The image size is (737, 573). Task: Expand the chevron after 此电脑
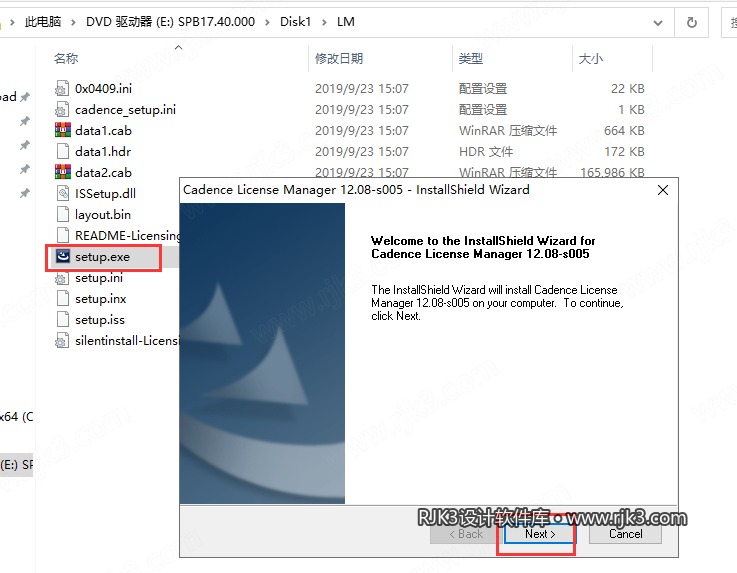73,22
